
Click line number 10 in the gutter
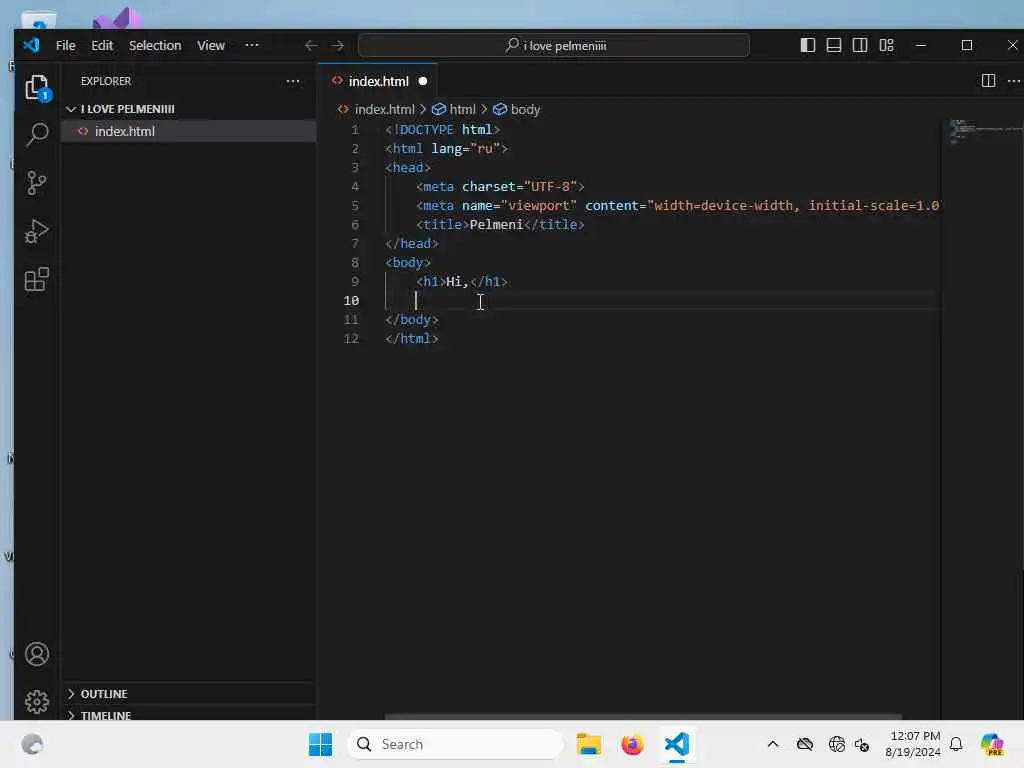tap(351, 300)
